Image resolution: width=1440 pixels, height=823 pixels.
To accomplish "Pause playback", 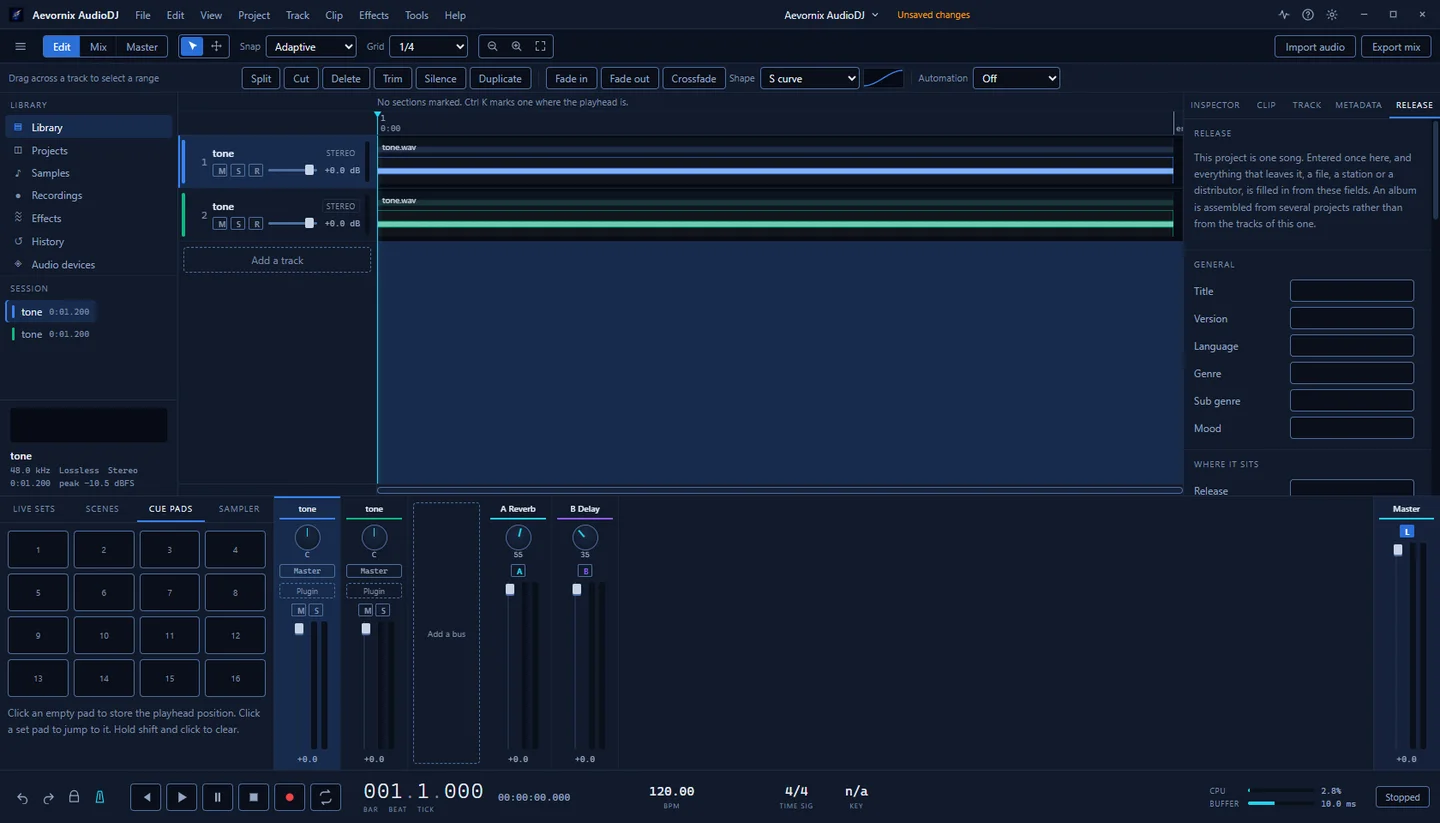I will point(217,797).
